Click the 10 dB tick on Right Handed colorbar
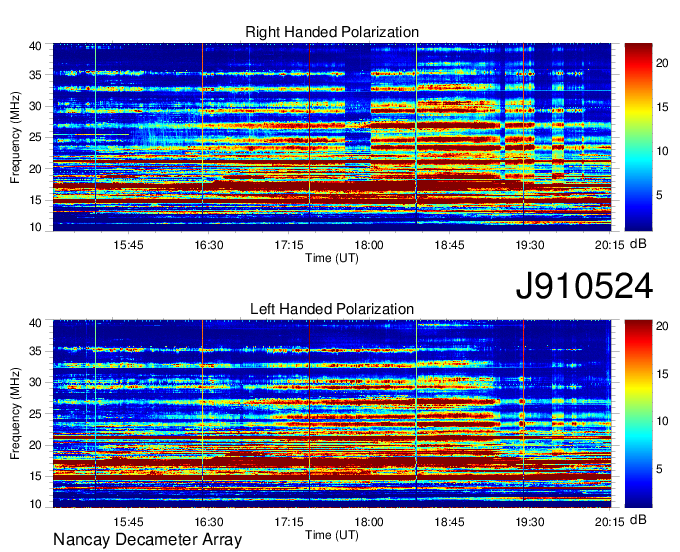 pyautogui.click(x=662, y=151)
